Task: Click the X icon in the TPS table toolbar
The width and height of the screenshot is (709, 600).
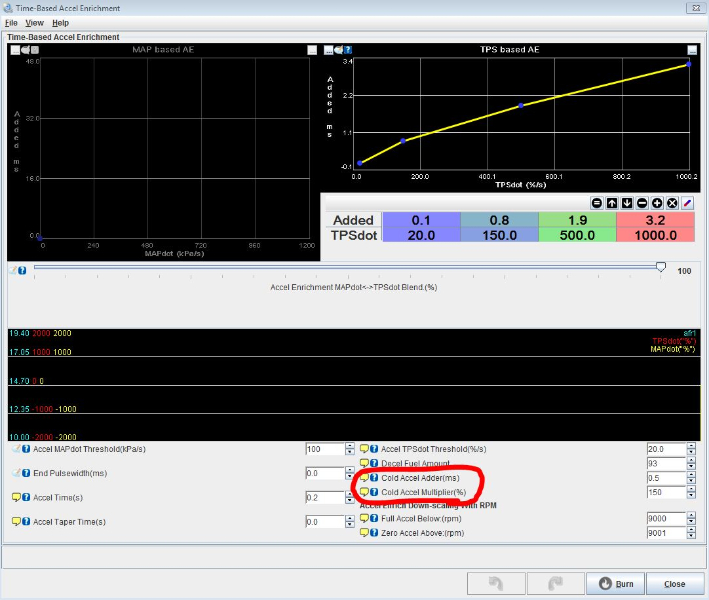Action: [672, 202]
